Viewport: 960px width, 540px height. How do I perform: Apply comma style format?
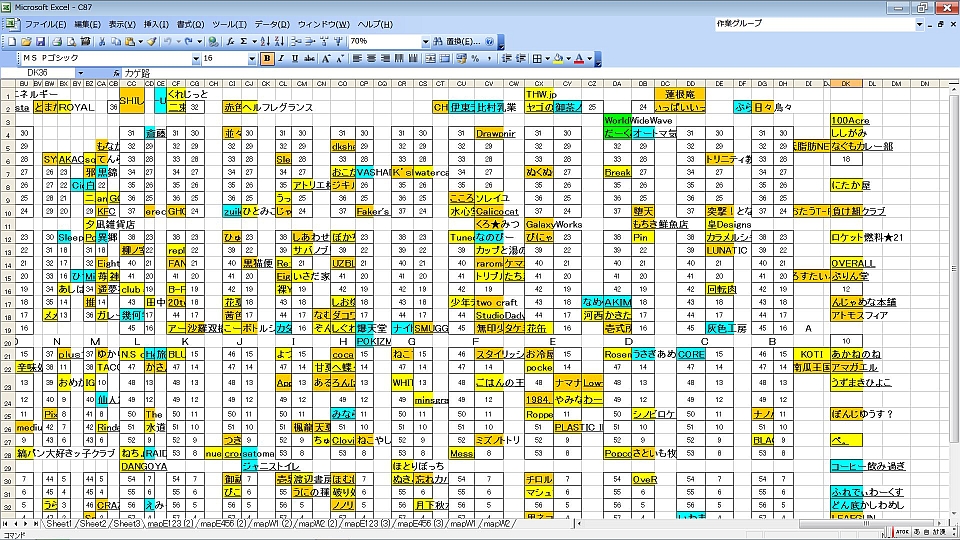(489, 59)
